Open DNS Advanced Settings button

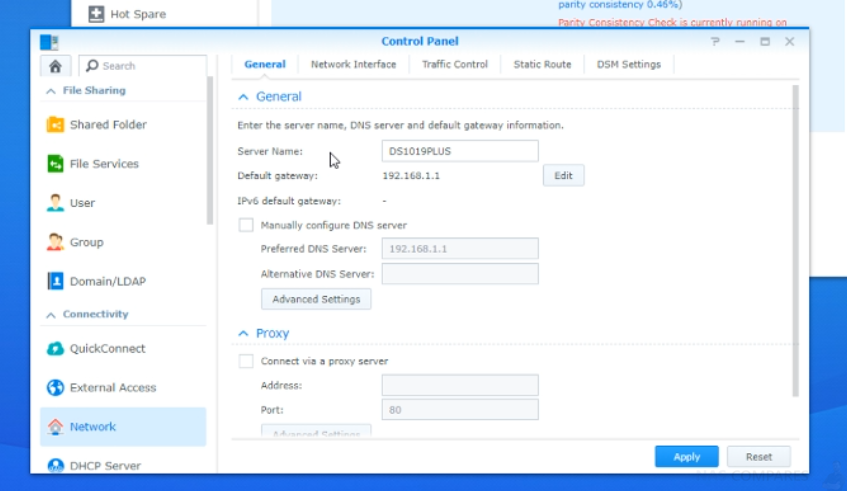click(x=316, y=299)
